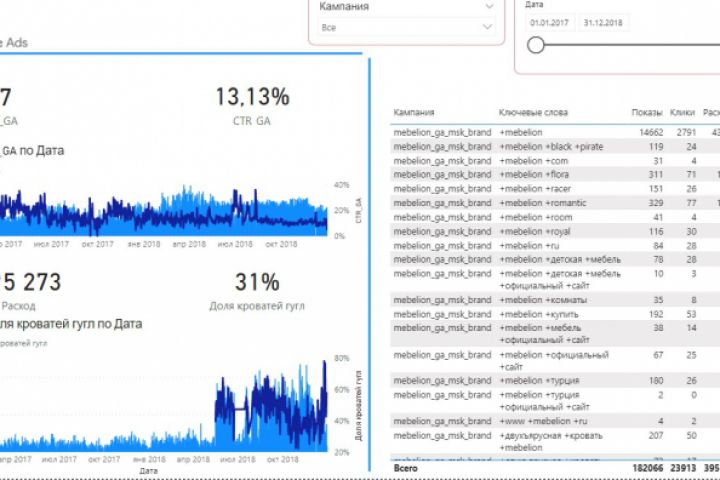The width and height of the screenshot is (720, 480).
Task: Select total Клики value 23913
Action: (x=683, y=468)
